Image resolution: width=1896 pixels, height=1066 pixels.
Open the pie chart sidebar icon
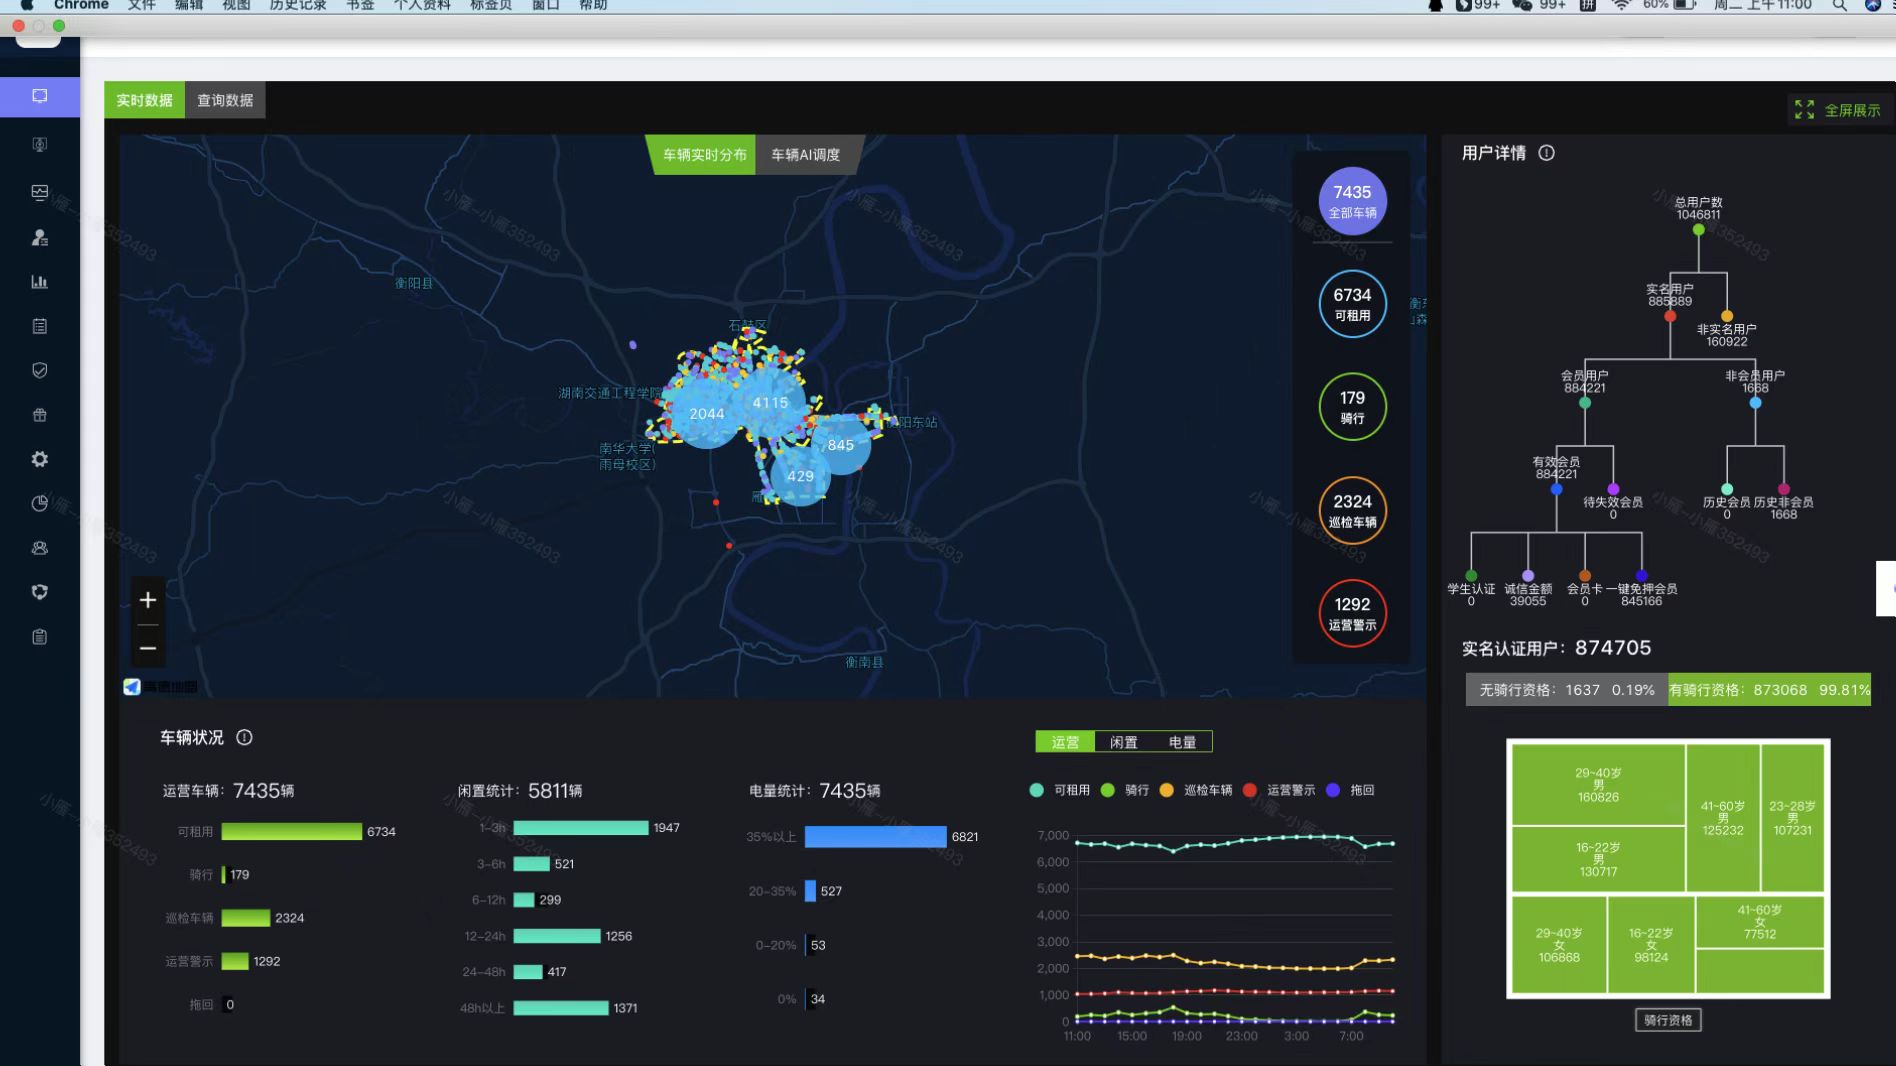pos(40,503)
